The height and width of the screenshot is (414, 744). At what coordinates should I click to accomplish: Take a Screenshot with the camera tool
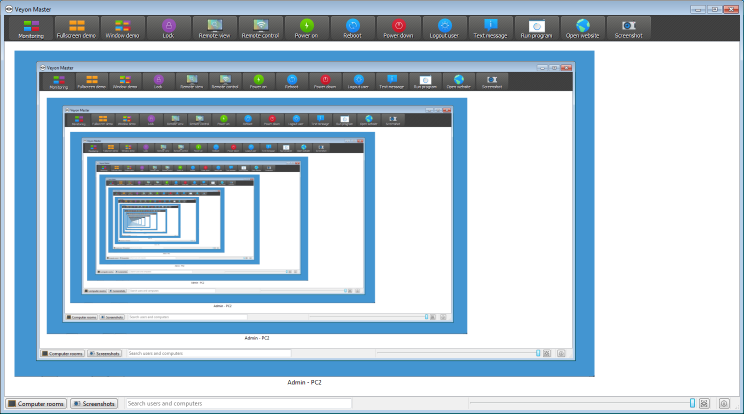tap(629, 28)
